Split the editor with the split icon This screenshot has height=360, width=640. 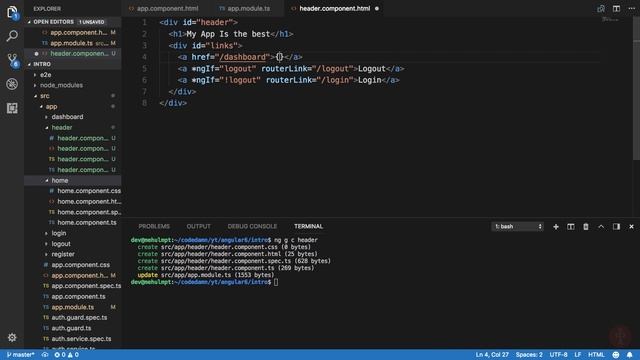[616, 9]
